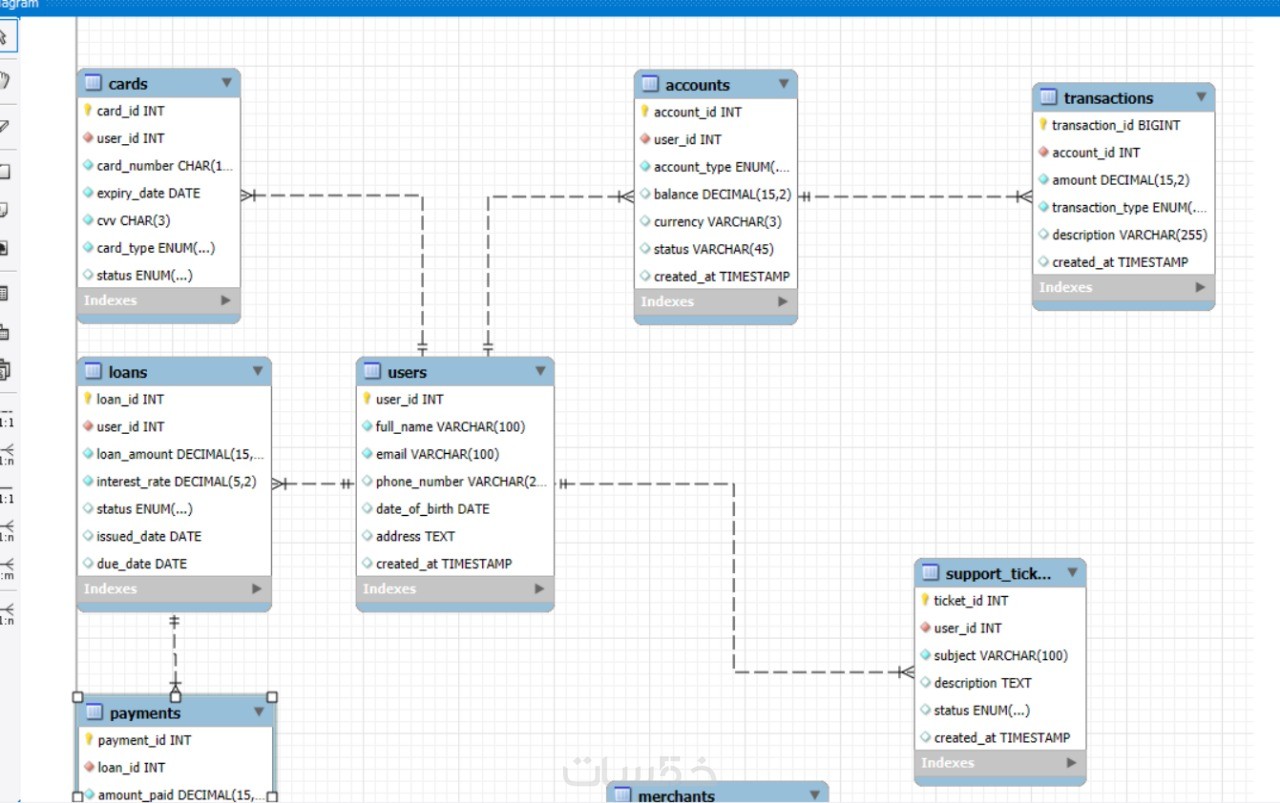Click the accounts table header icon
Image resolution: width=1280 pixels, height=803 pixels.
click(x=650, y=84)
